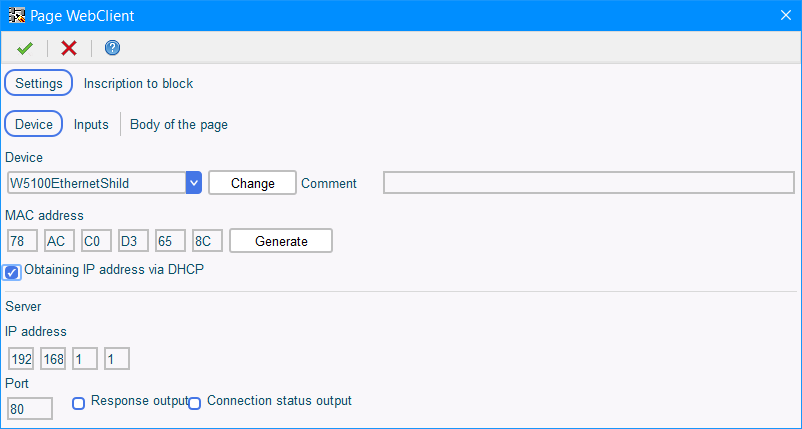Click the Server section label
This screenshot has width=802, height=429.
pos(23,306)
